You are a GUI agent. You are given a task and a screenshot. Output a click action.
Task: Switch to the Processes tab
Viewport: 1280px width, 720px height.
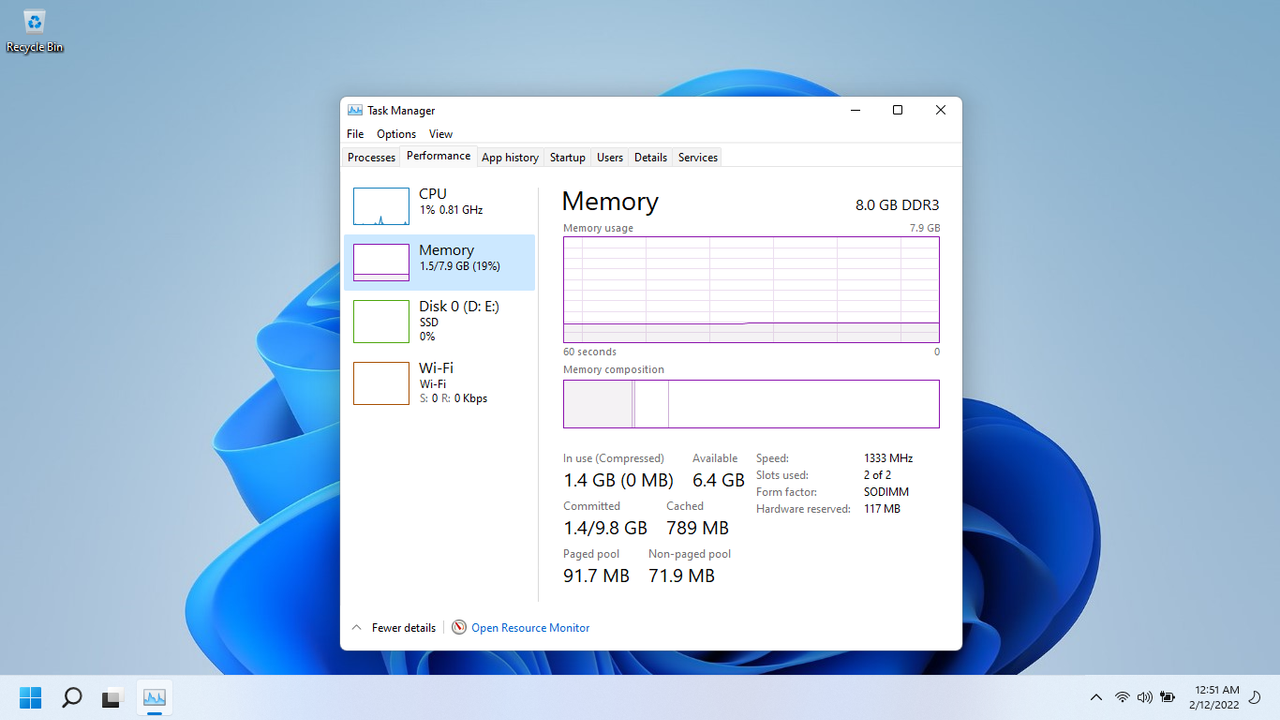[x=372, y=157]
